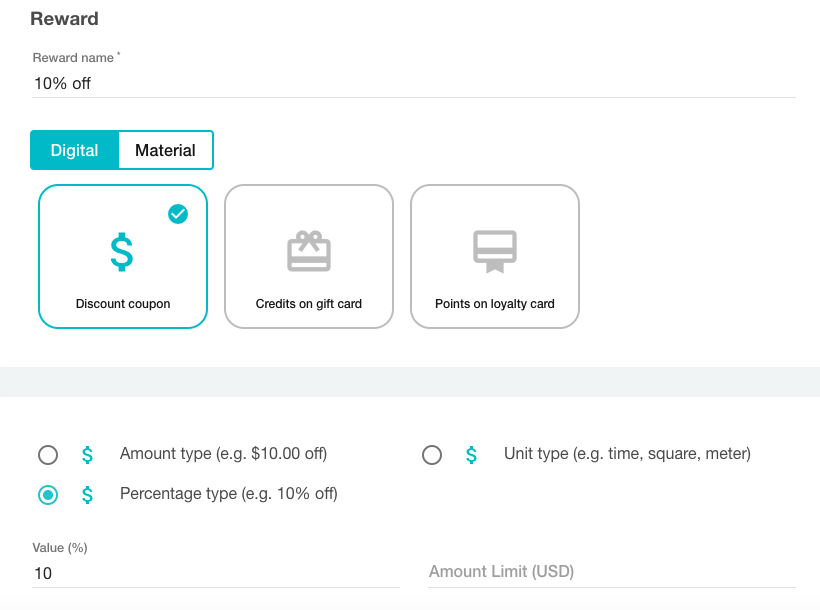Click the Unit type (e.g. time, square, meter) text
The width and height of the screenshot is (820, 610).
627,454
